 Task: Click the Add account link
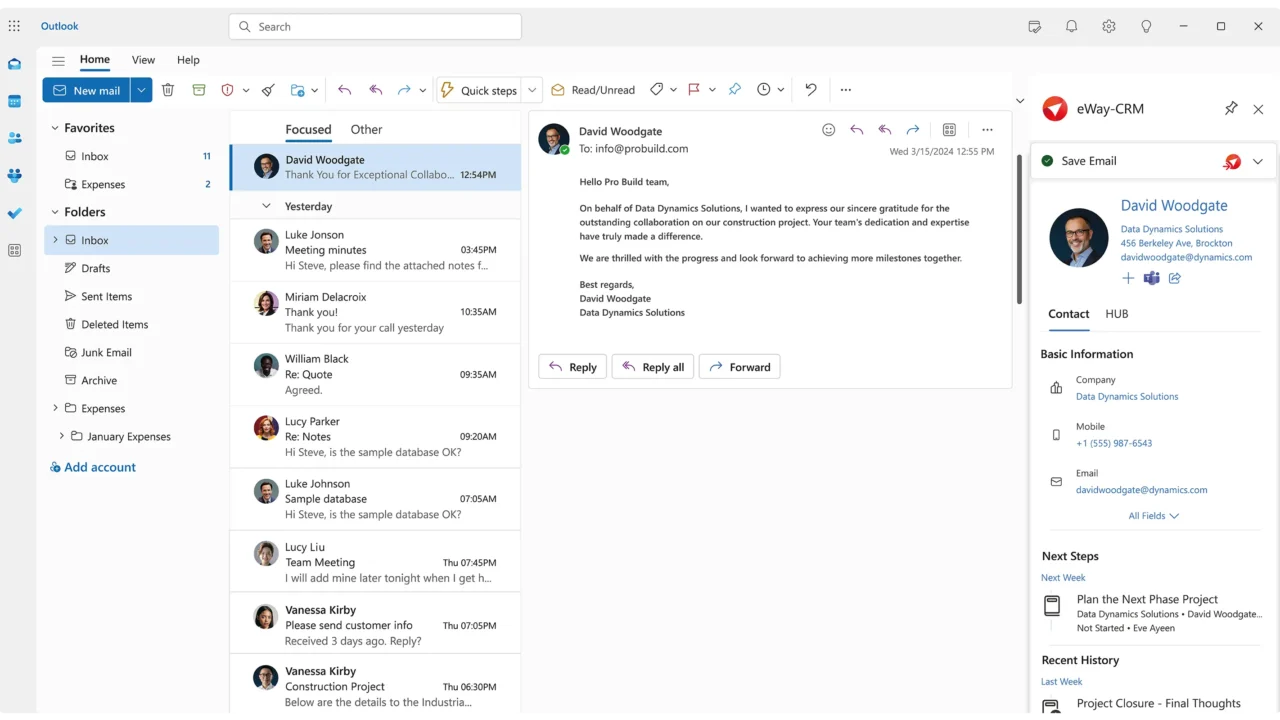93,467
